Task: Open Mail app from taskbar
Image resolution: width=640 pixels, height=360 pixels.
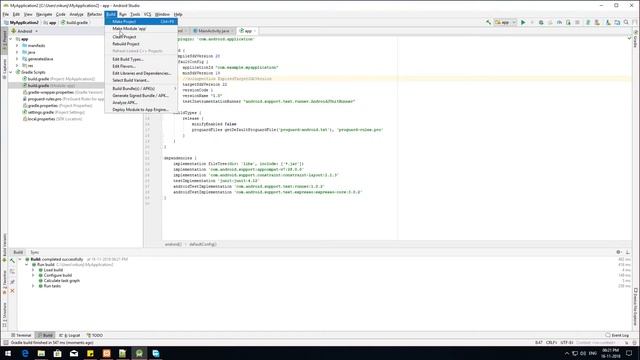Action: click(74, 353)
